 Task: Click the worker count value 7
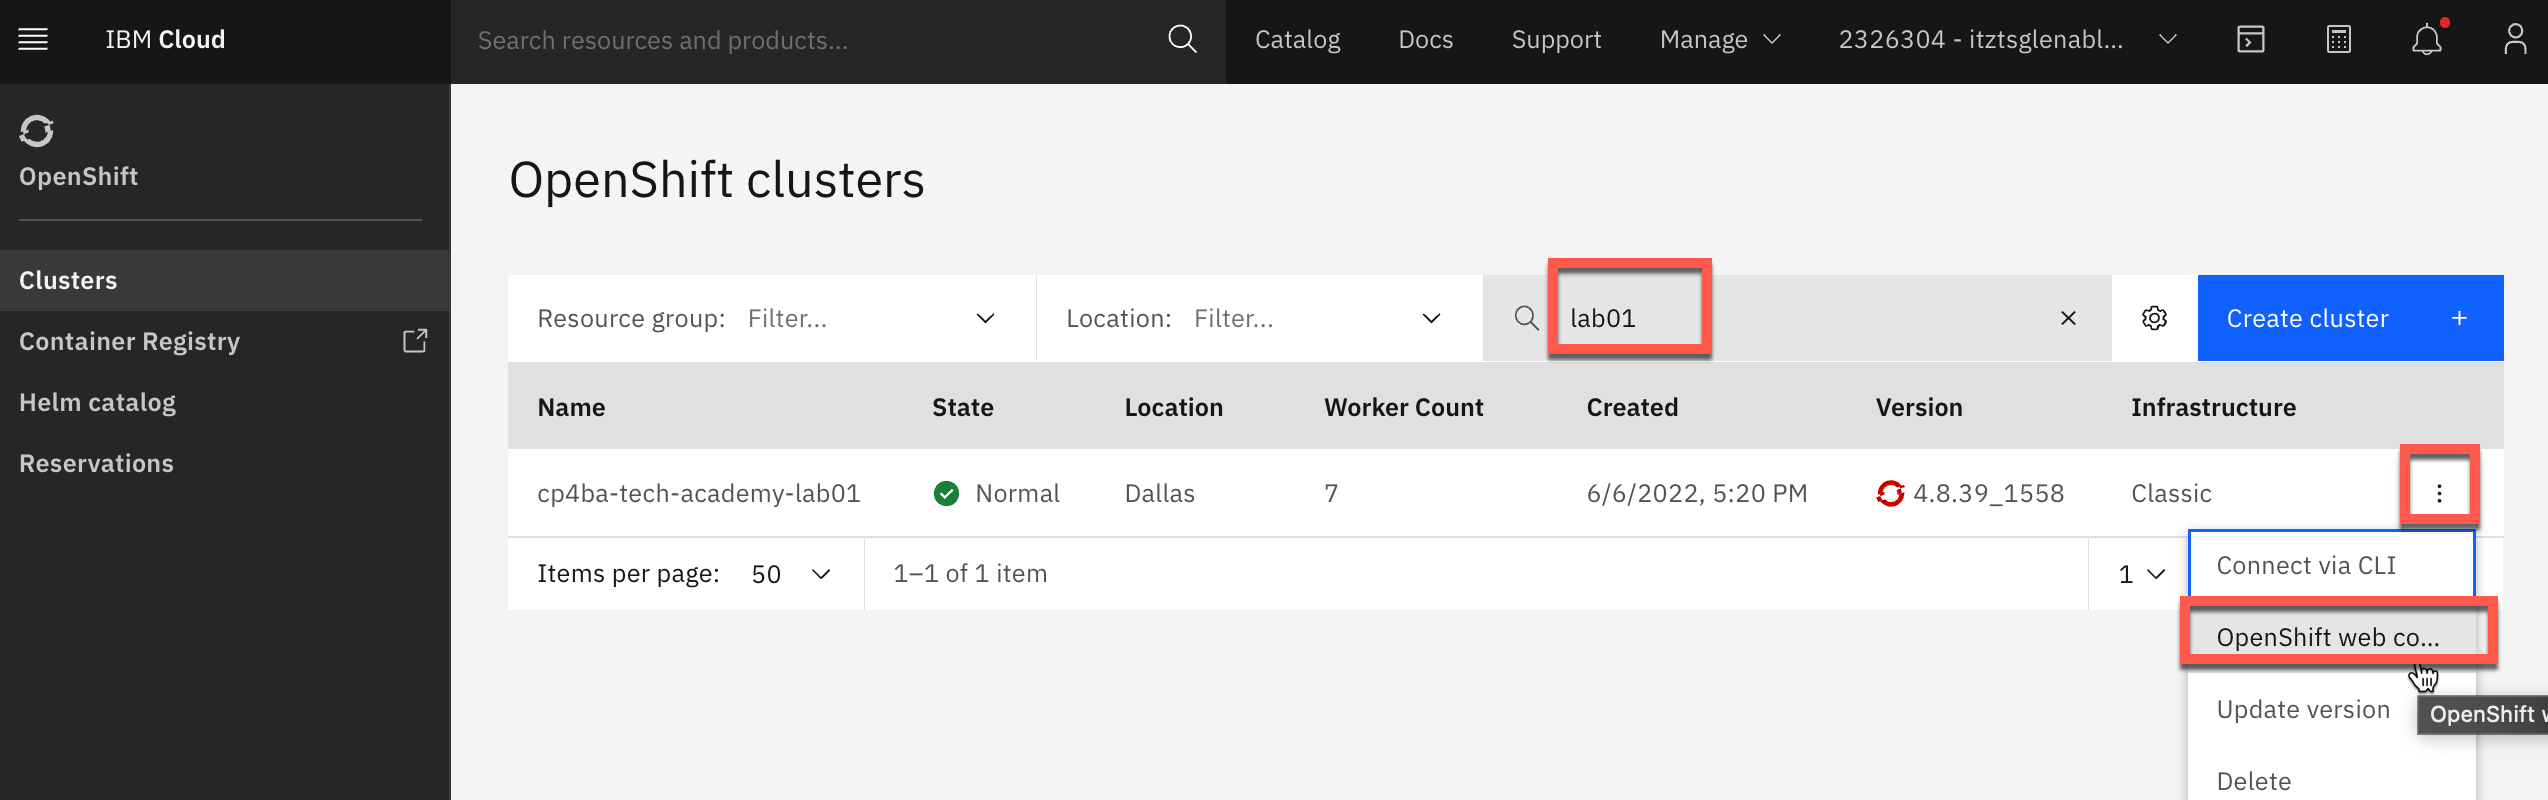click(1331, 493)
